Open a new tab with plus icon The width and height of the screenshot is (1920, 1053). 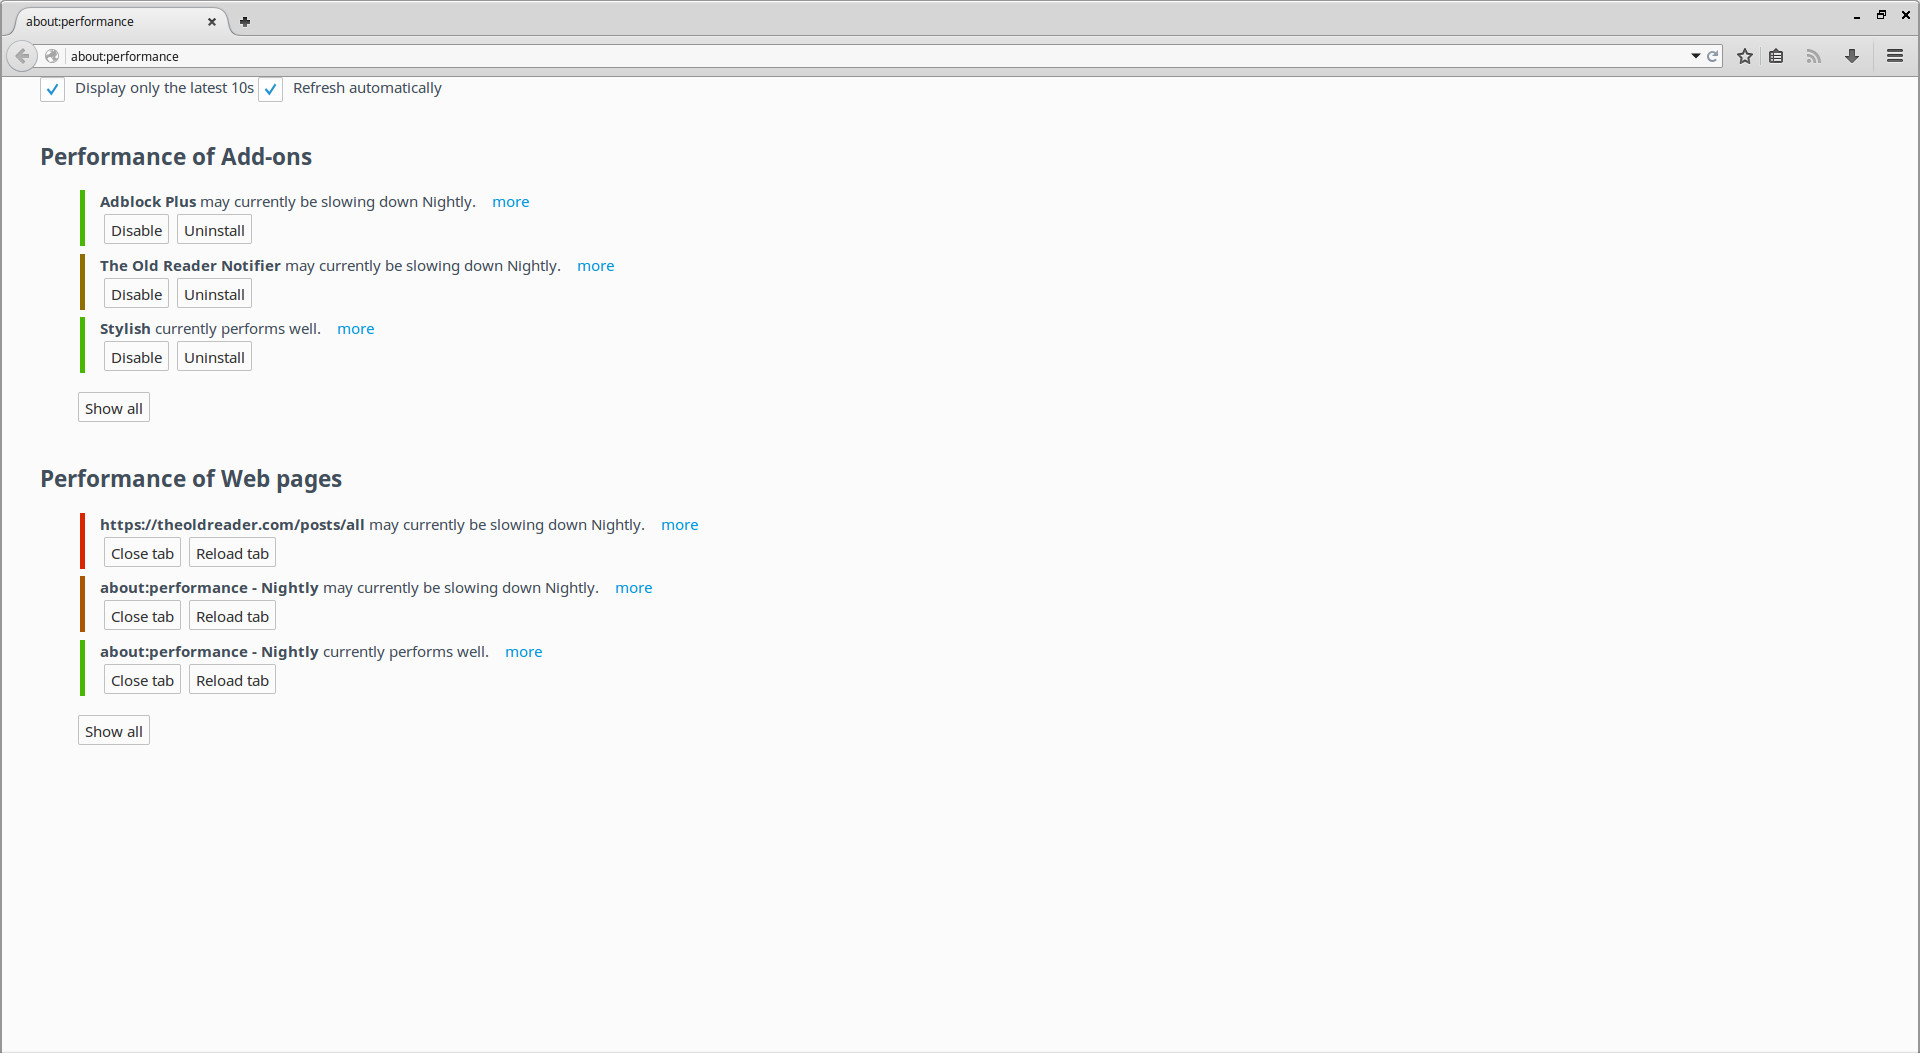(245, 21)
